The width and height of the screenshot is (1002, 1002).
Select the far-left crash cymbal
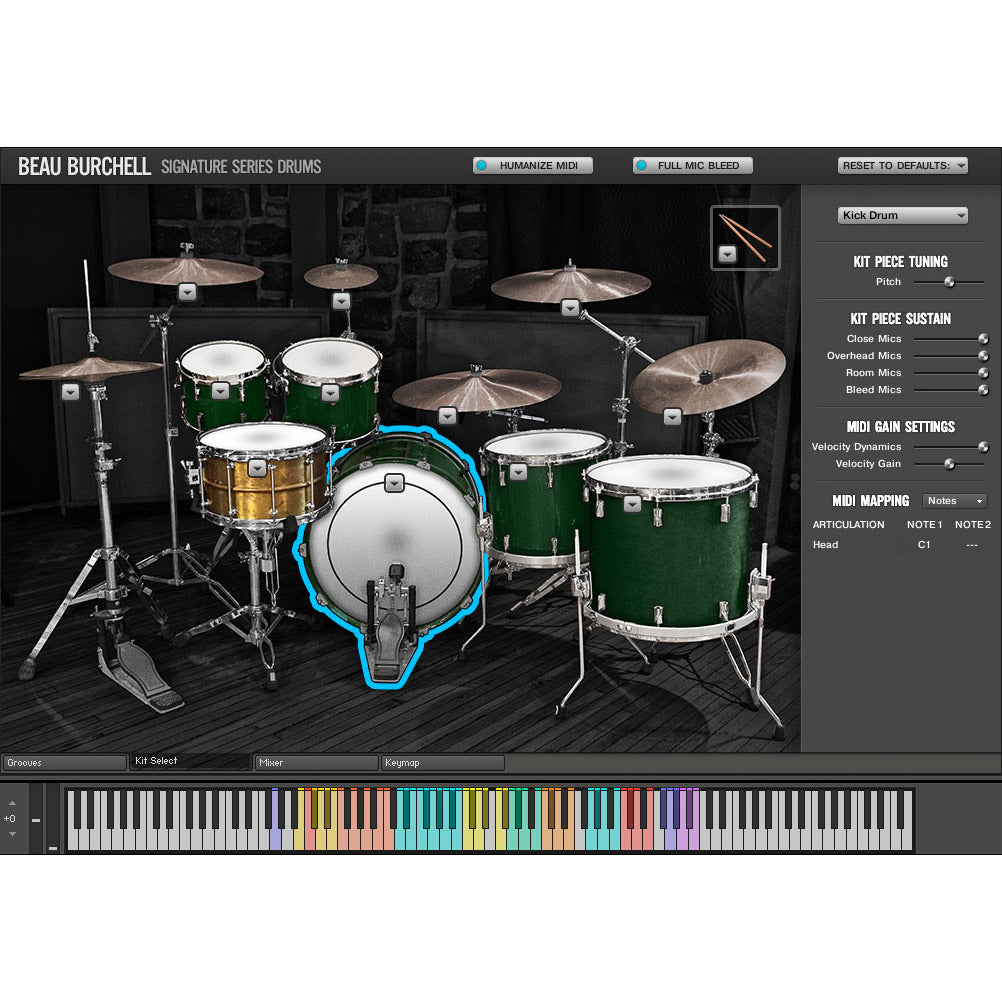[x=186, y=293]
